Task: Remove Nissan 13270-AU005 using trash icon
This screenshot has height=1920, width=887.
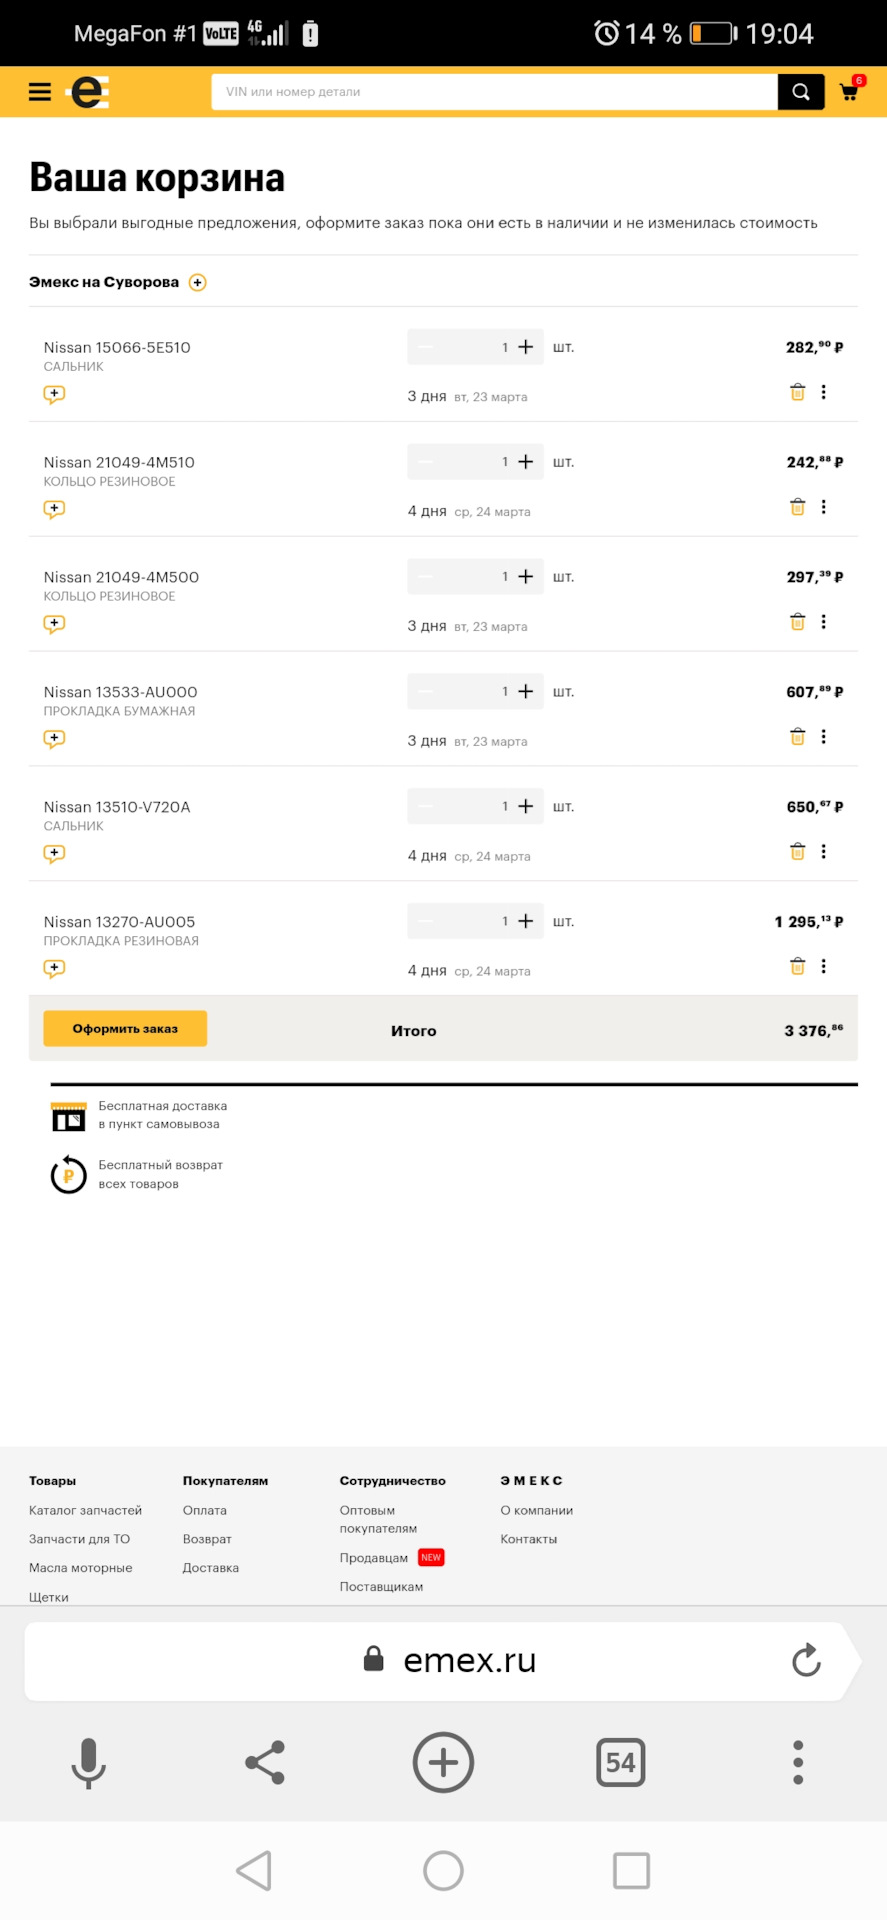Action: 797,966
